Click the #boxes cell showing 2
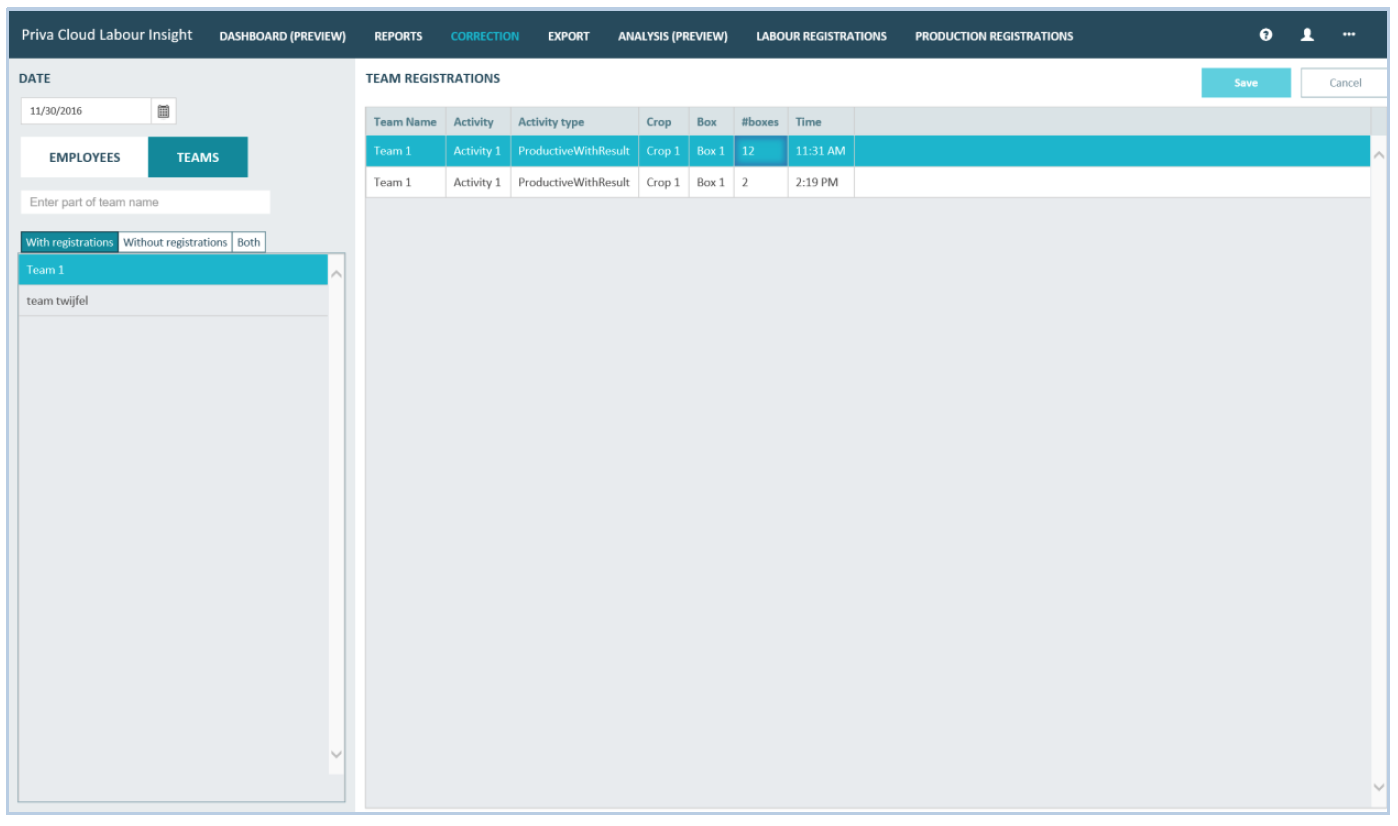1398x826 pixels. (760, 182)
